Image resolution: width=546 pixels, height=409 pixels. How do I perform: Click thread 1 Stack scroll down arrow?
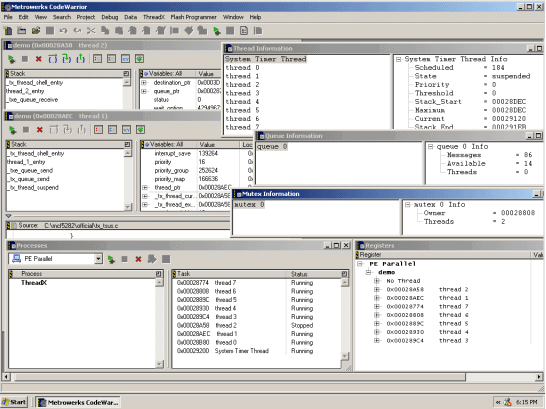click(127, 207)
